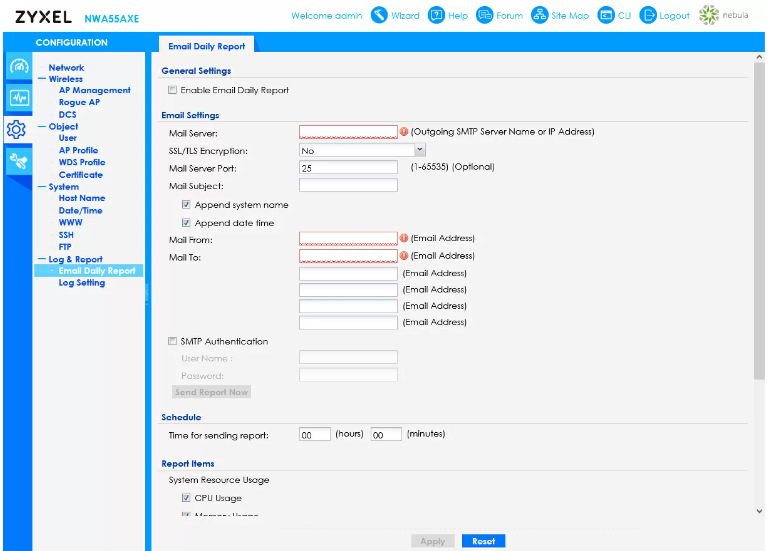Open AP Management in the sidebar
The width and height of the screenshot is (773, 551).
[94, 91]
